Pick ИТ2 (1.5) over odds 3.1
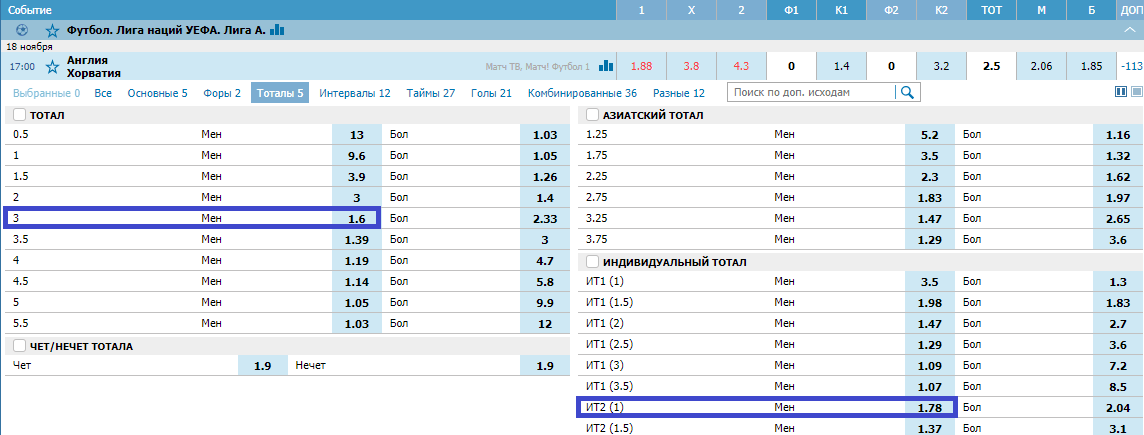 click(x=1118, y=427)
